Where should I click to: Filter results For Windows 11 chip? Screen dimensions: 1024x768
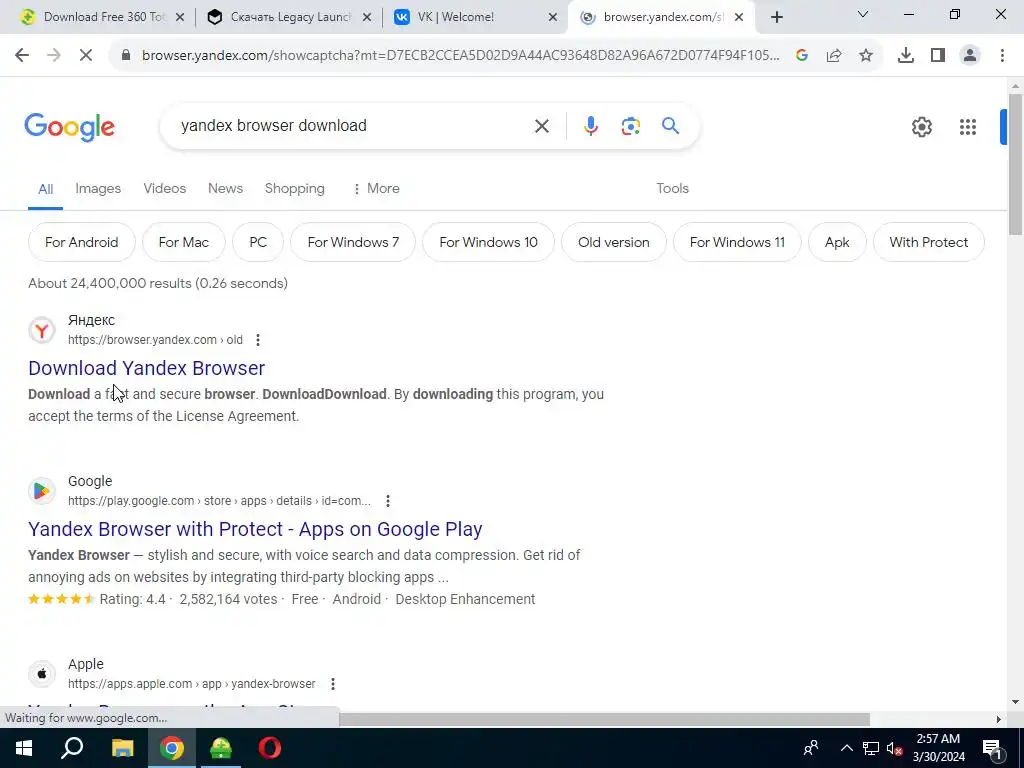click(737, 242)
